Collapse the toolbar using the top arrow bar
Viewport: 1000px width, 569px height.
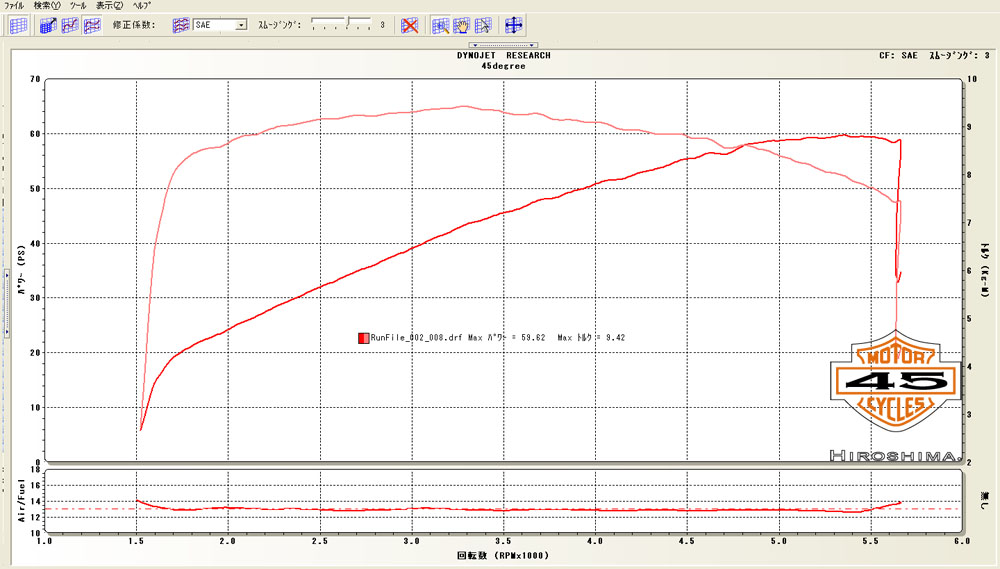pyautogui.click(x=504, y=45)
